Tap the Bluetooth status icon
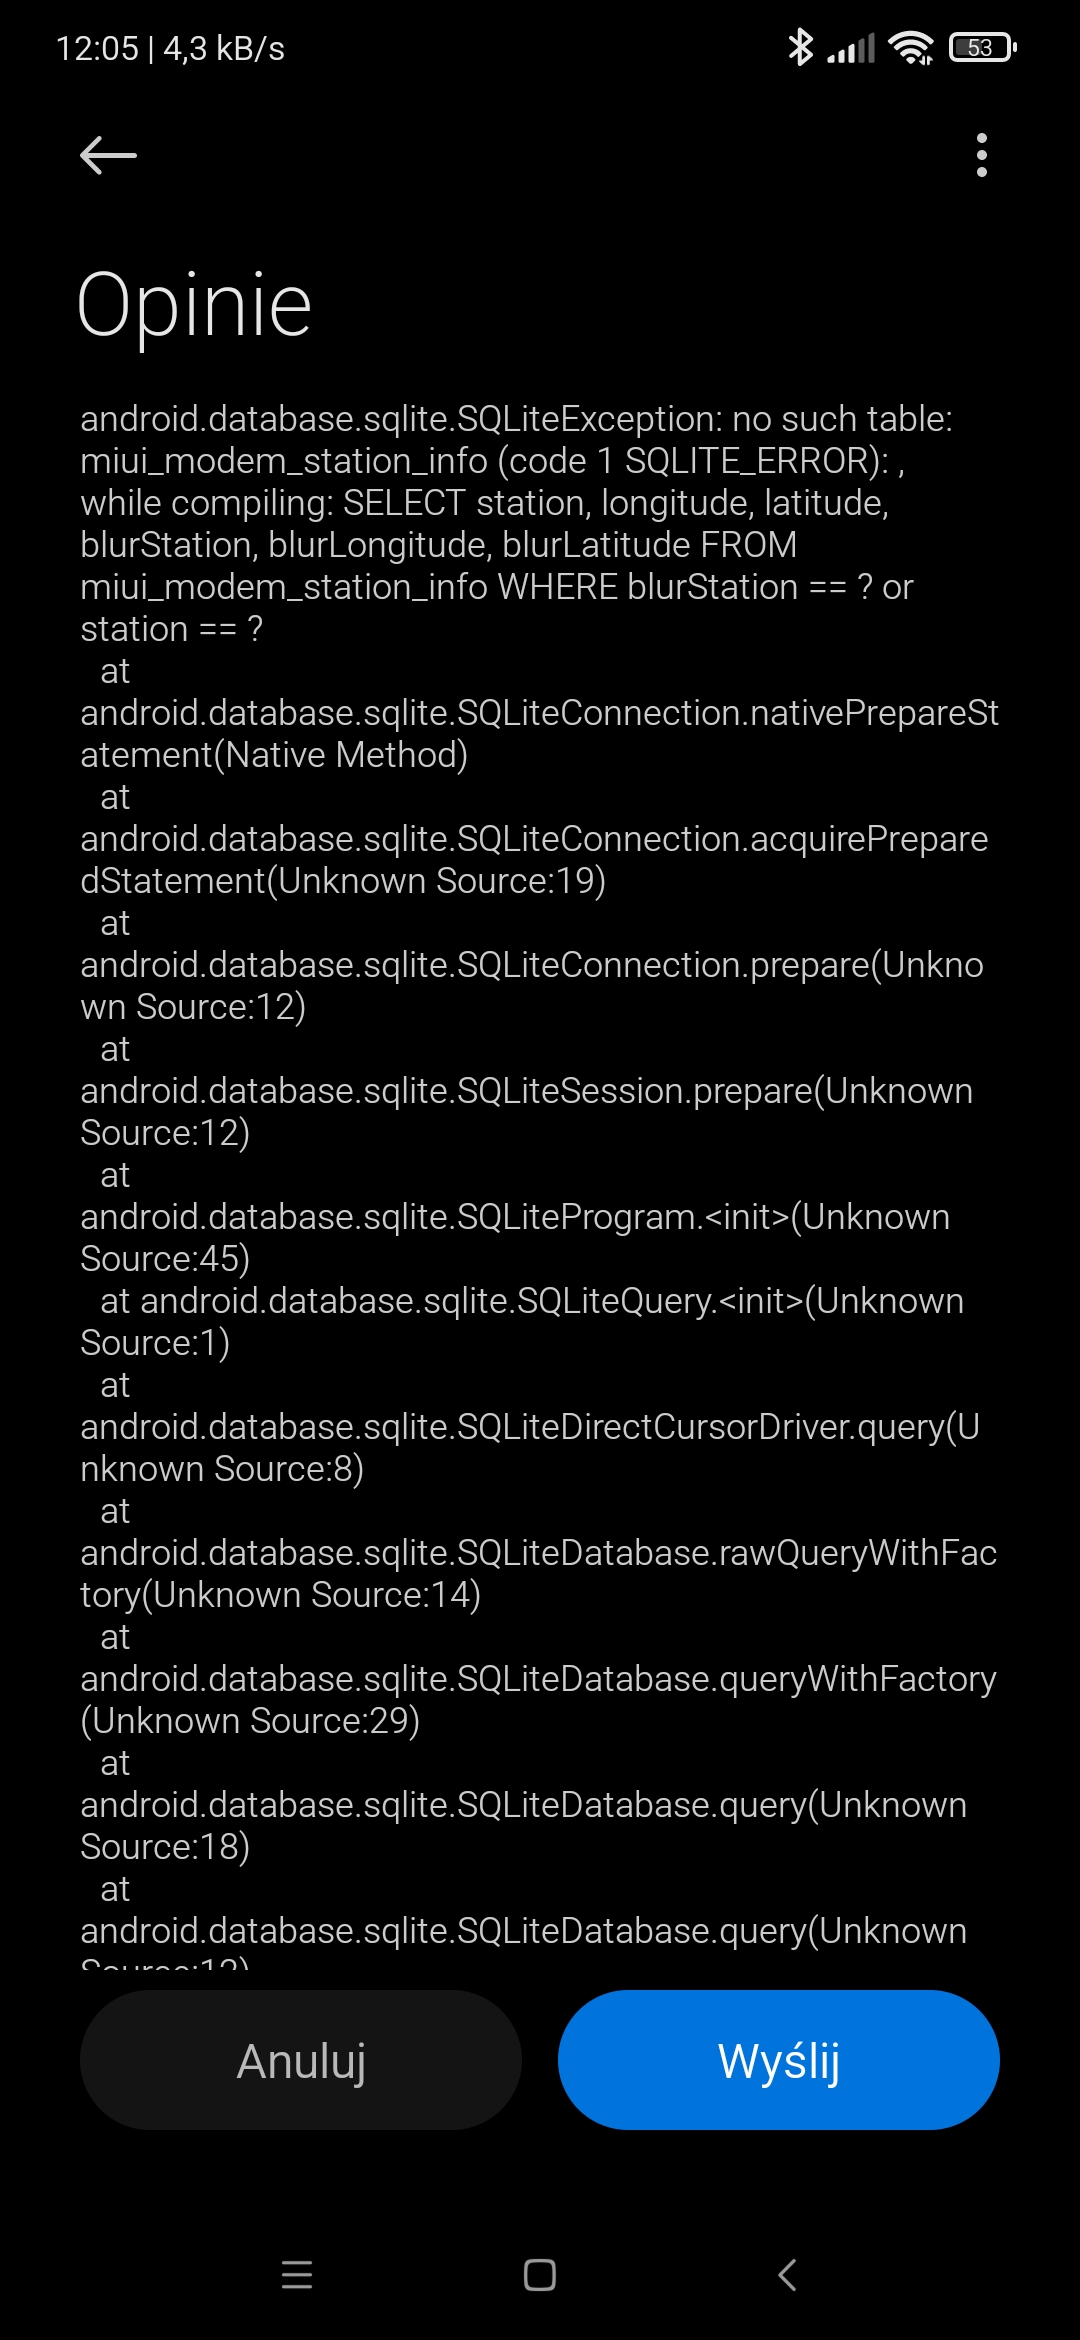 [800, 47]
